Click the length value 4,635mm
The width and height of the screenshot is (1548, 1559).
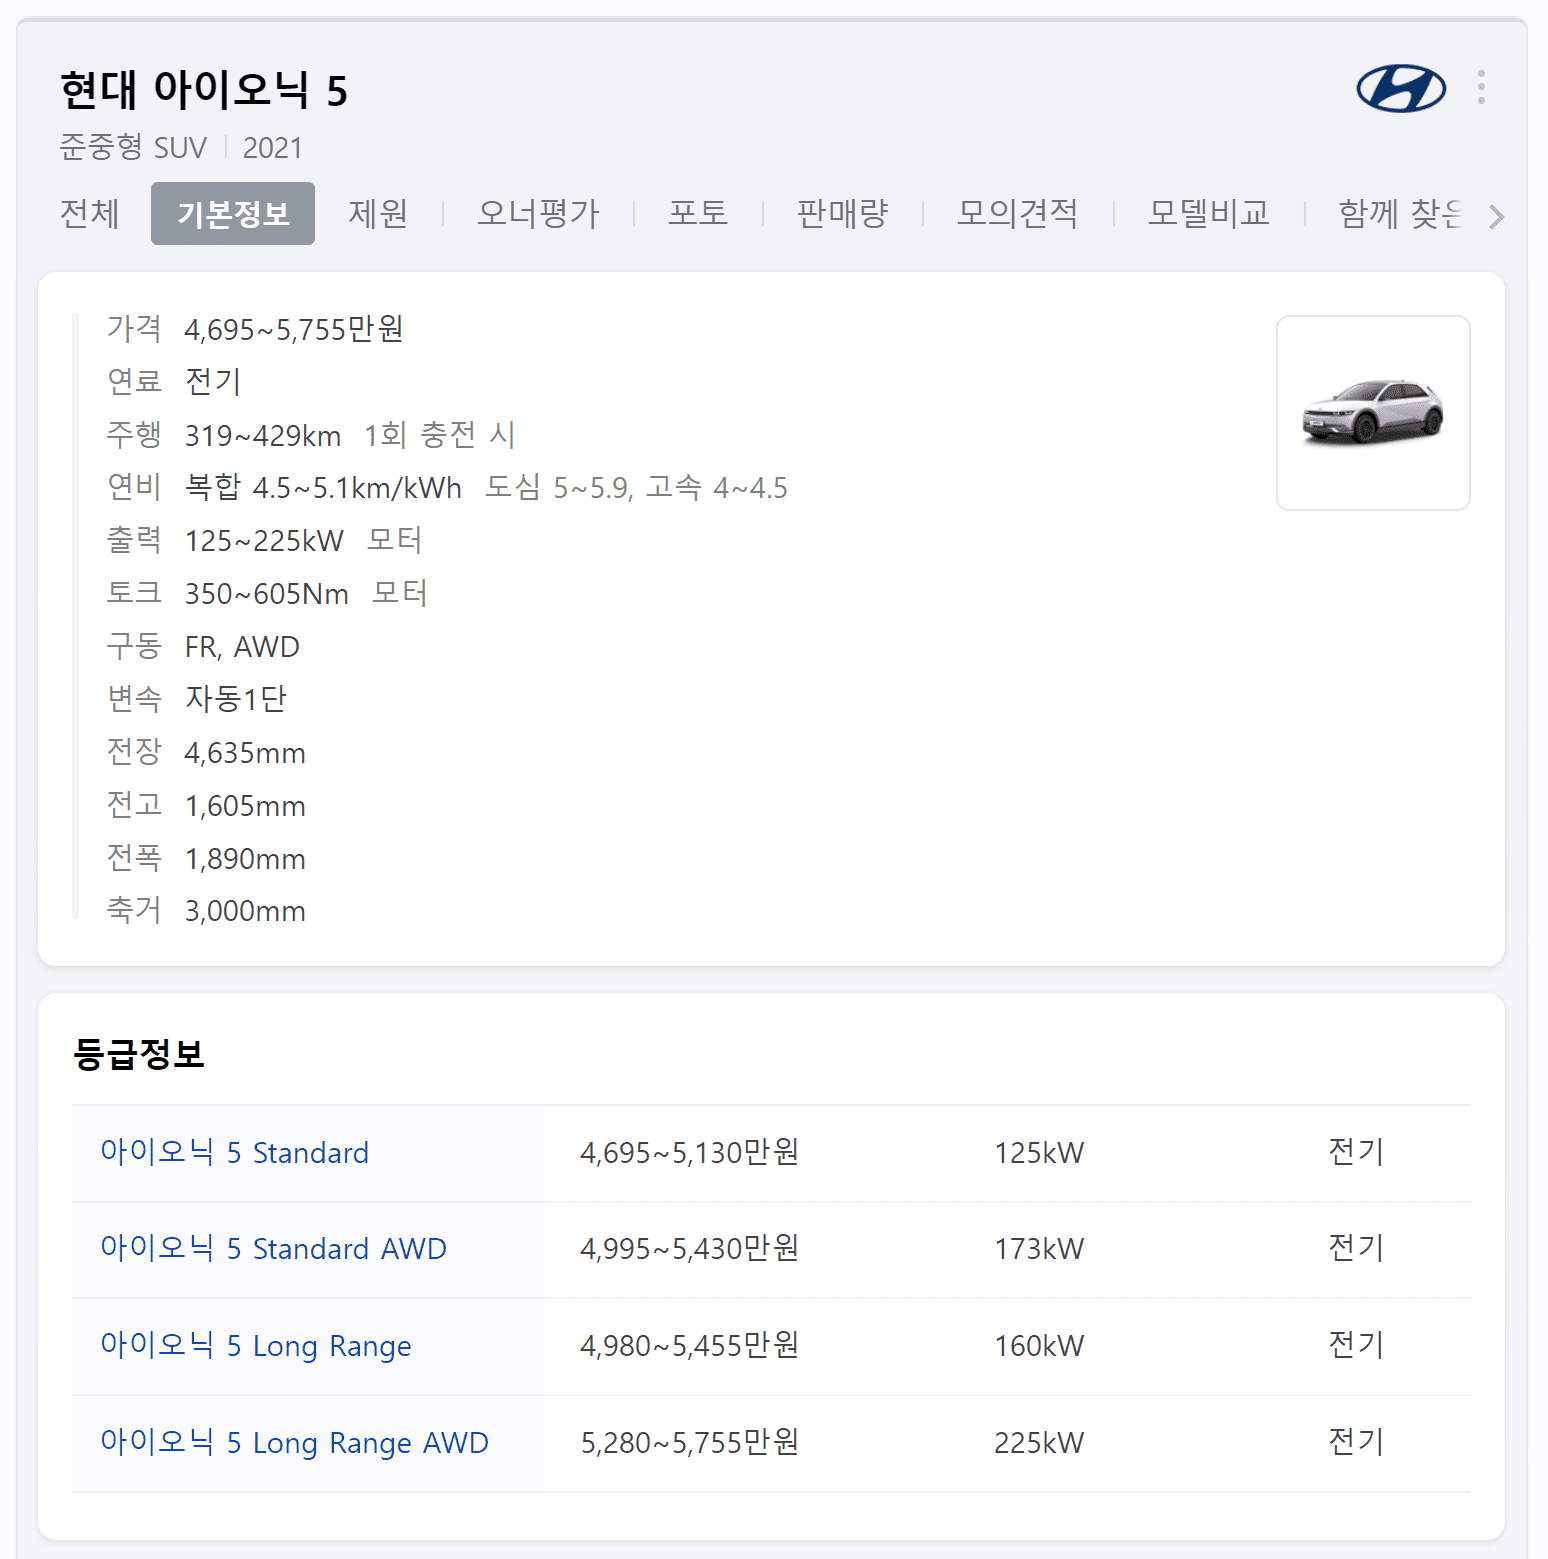click(x=245, y=753)
